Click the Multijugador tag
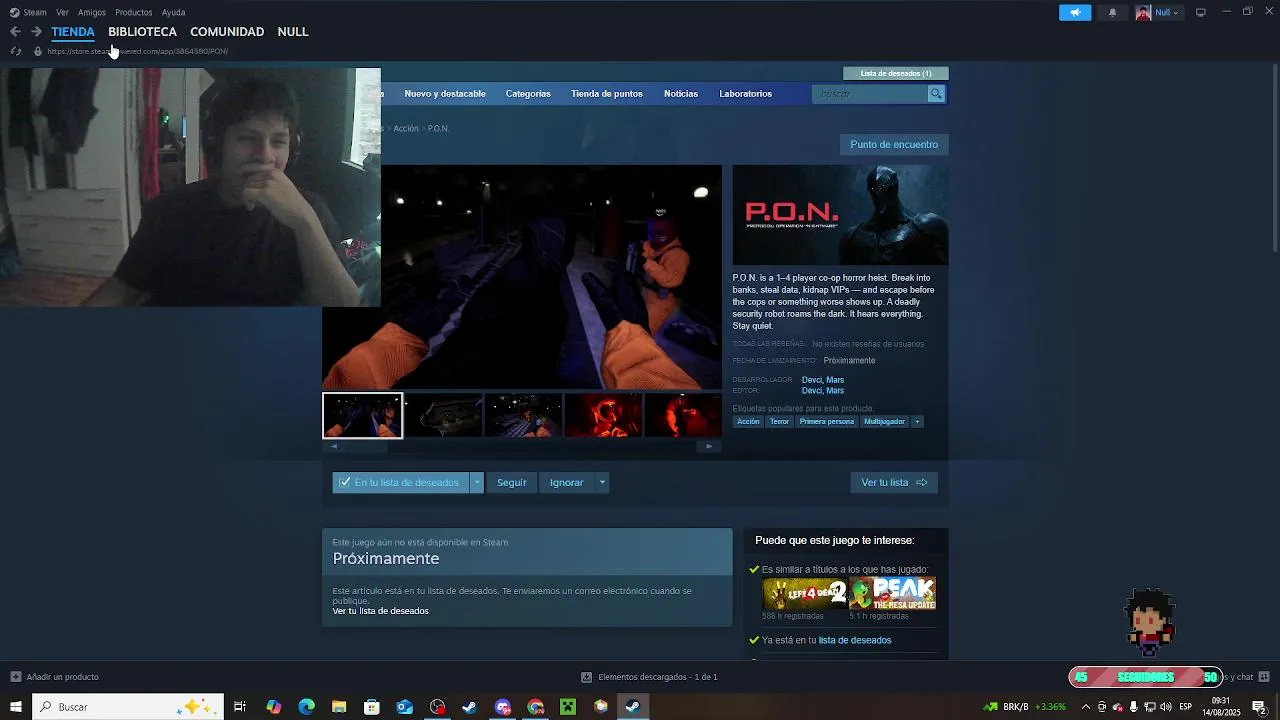Image resolution: width=1280 pixels, height=720 pixels. coord(884,422)
